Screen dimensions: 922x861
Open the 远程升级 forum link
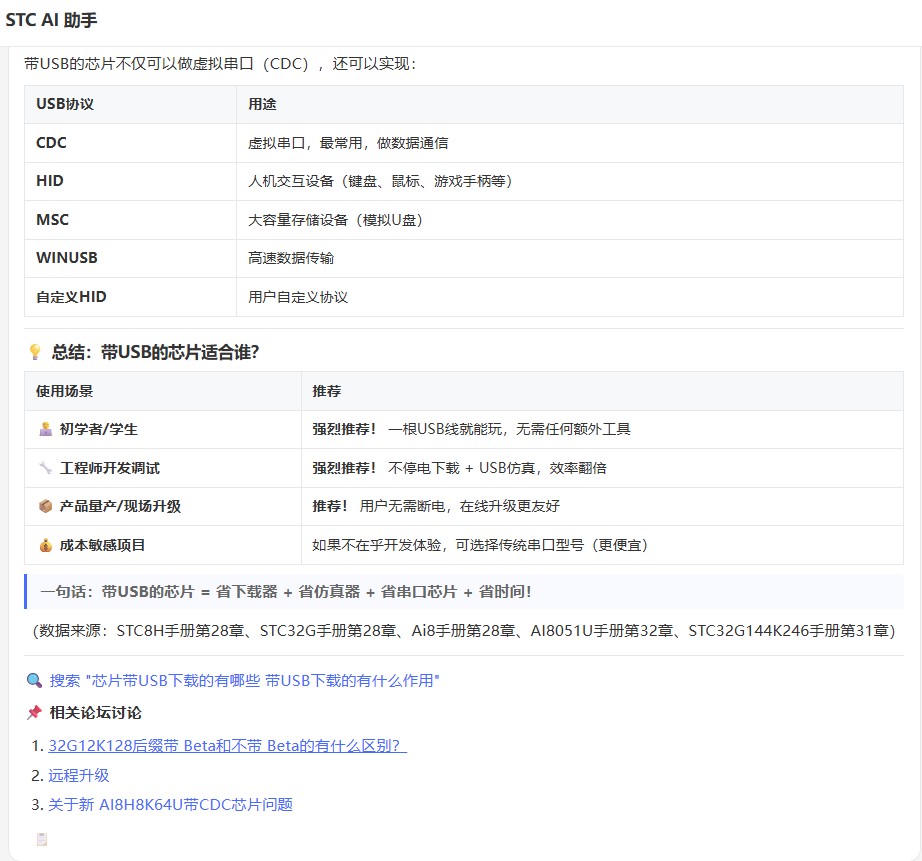coord(79,775)
